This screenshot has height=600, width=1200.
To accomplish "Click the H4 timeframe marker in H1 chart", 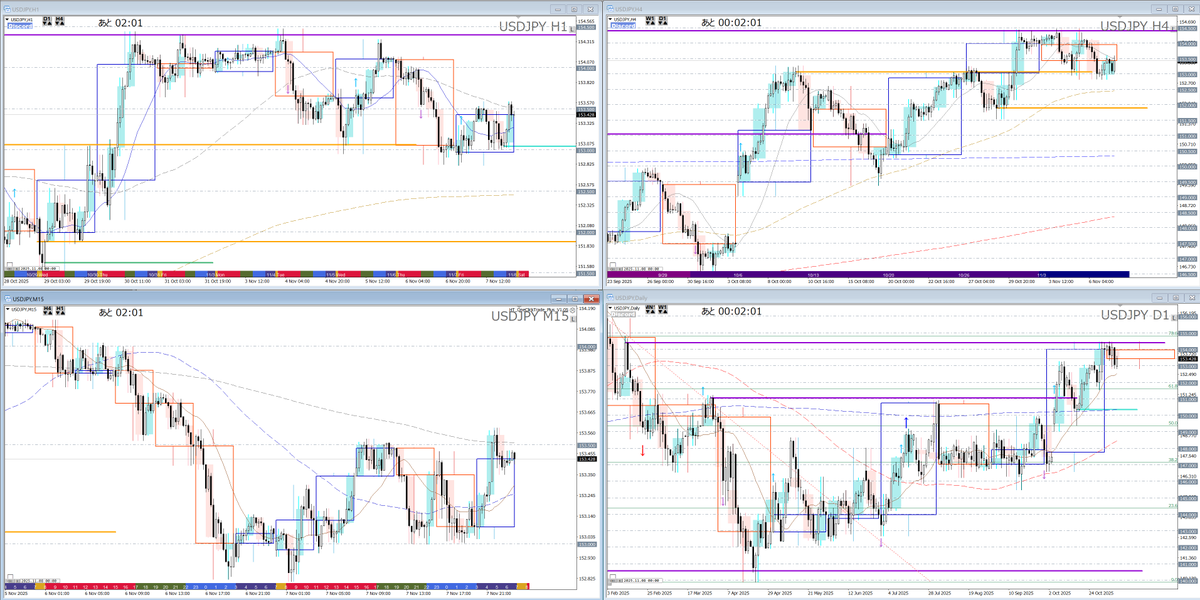I will point(60,21).
